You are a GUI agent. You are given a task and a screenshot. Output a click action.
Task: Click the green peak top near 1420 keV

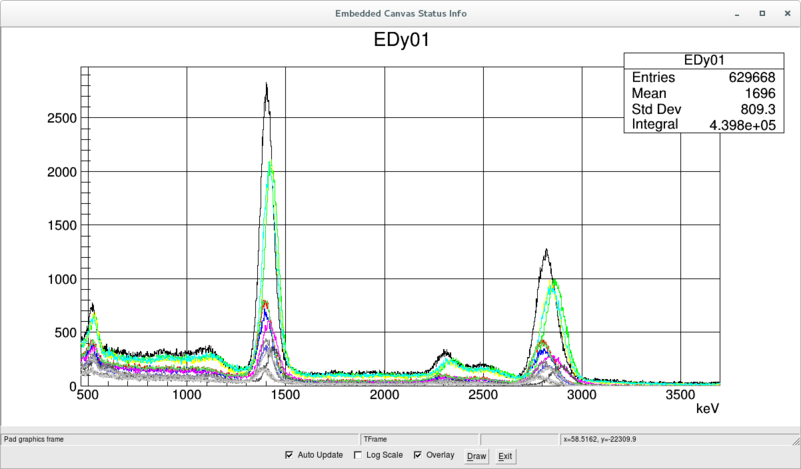270,162
